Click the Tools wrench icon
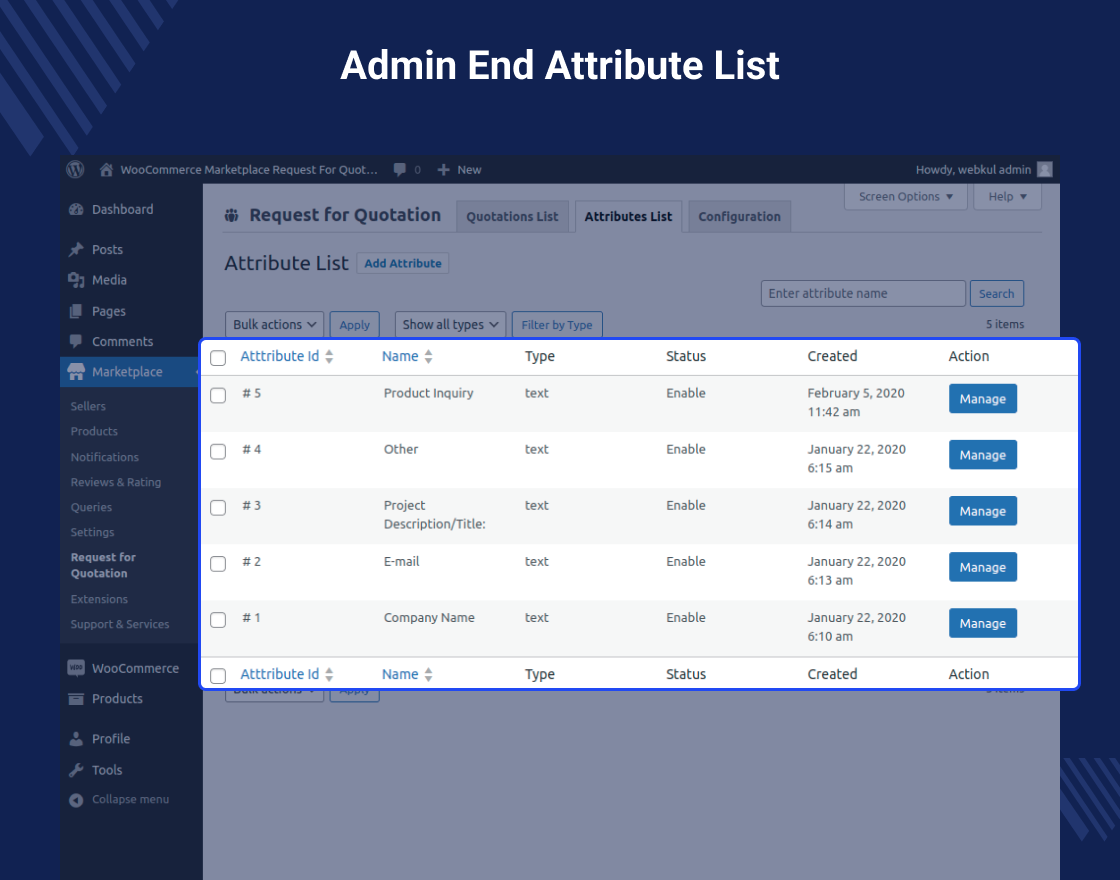This screenshot has width=1120, height=880. click(76, 770)
